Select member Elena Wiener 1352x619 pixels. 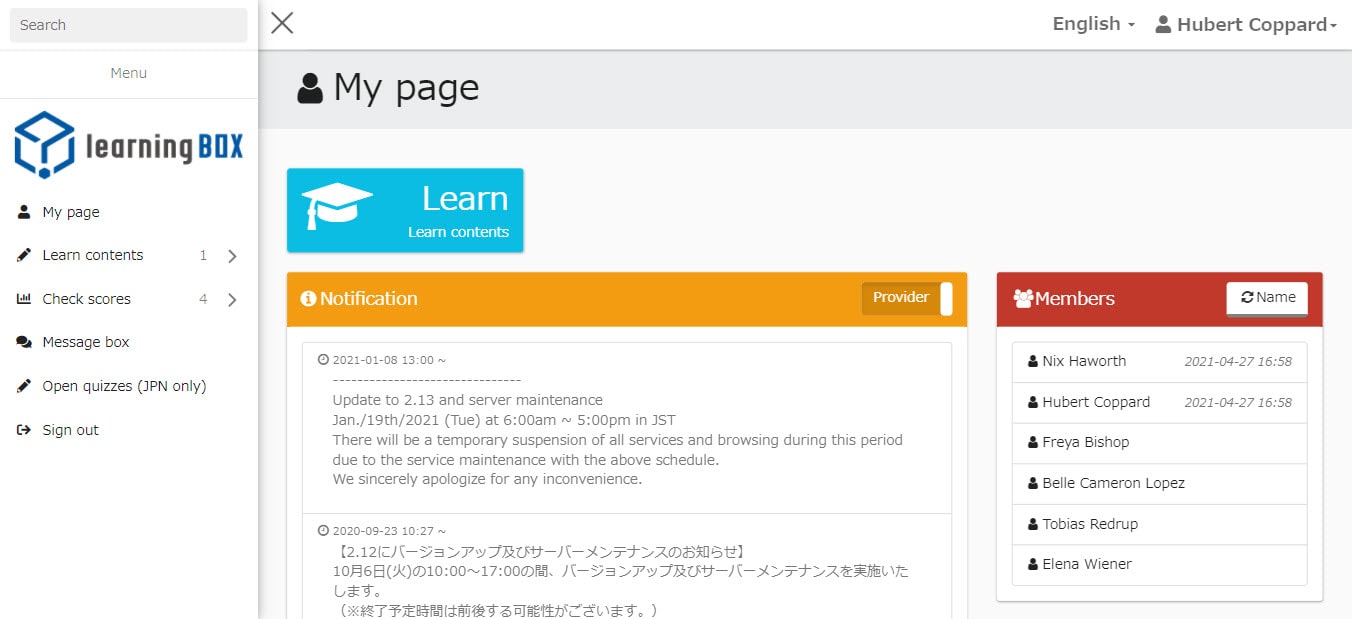click(x=1086, y=564)
